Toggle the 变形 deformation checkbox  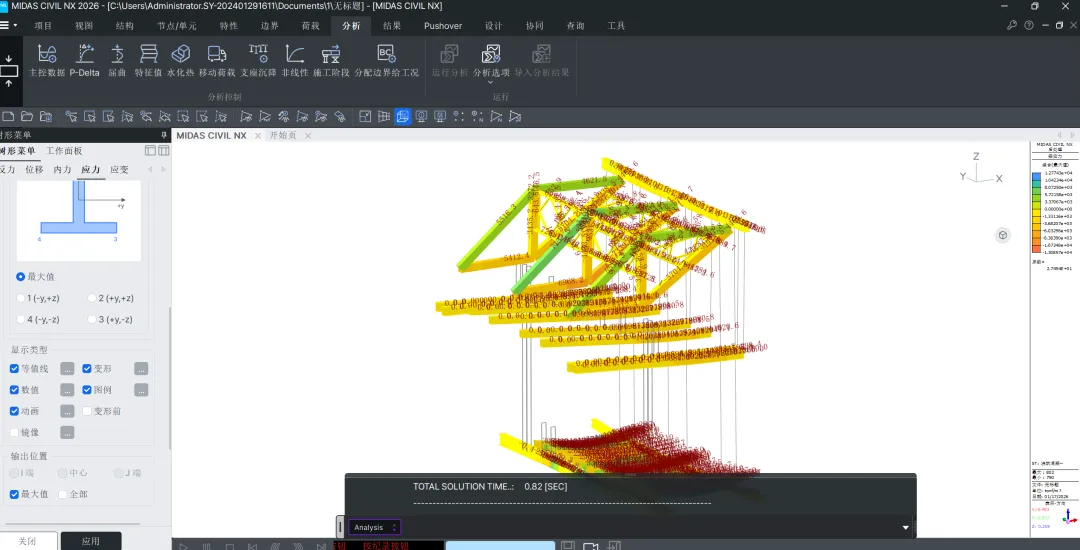(x=87, y=368)
